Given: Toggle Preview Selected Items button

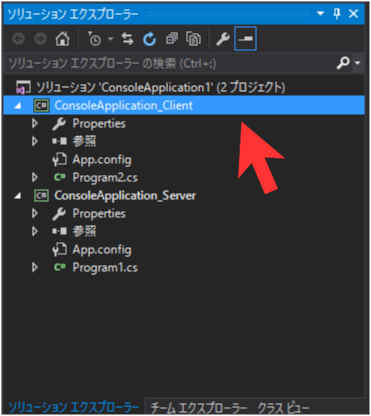Looking at the screenshot, I should 245,39.
